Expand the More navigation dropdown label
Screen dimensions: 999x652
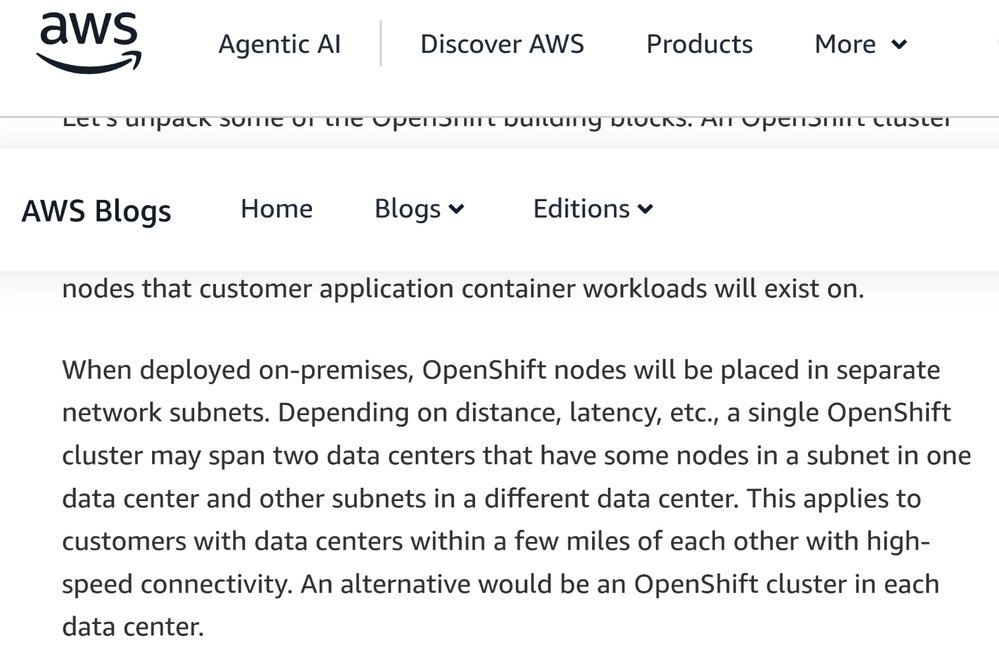(845, 44)
